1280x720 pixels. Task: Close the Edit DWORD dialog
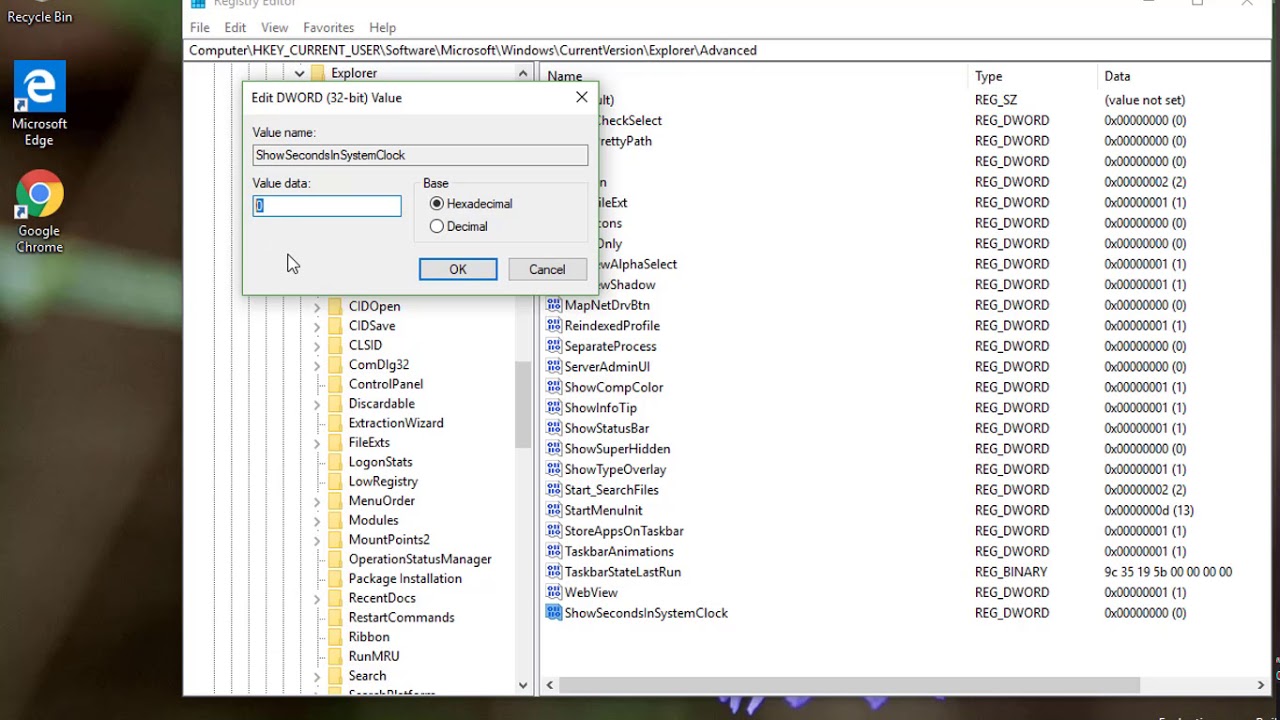(582, 97)
